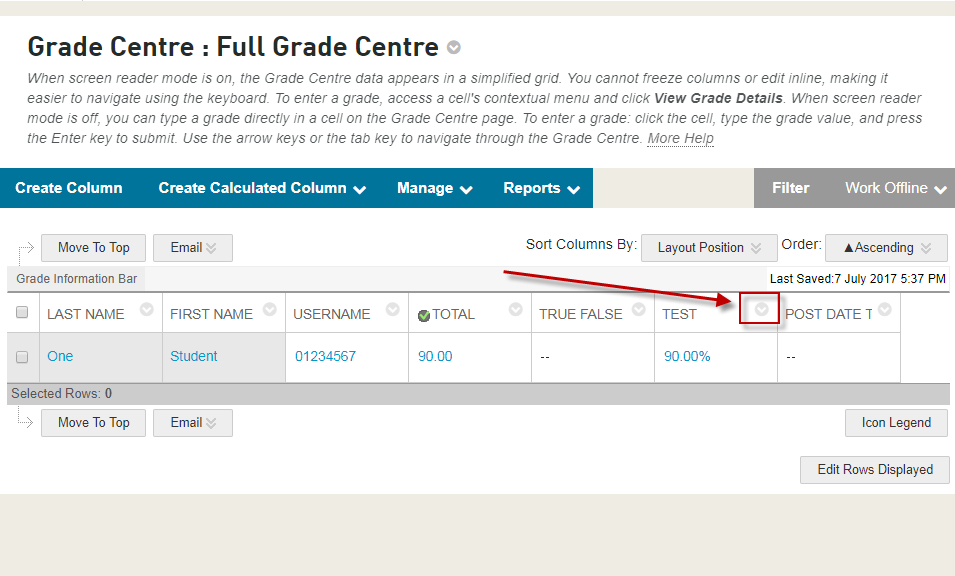Open First Name column options chevron
This screenshot has height=576, width=955.
coord(270,310)
